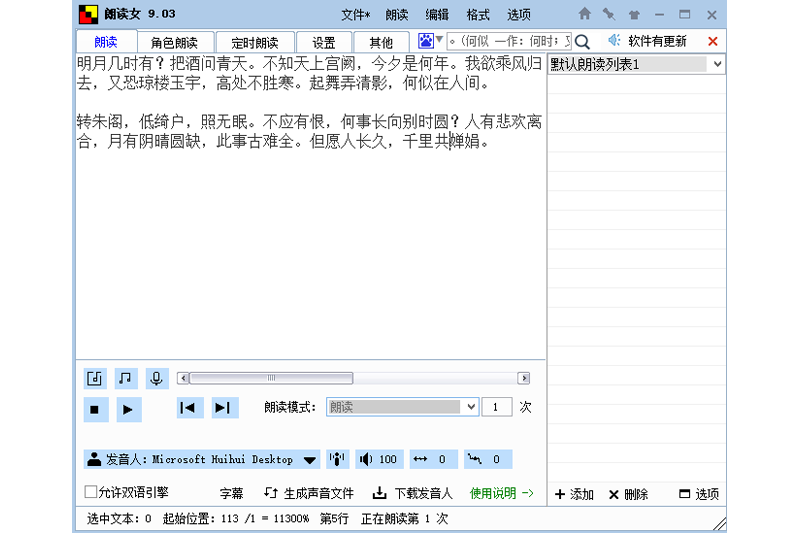Switch to the 角色朗读 tab
The image size is (800, 533).
pos(174,43)
